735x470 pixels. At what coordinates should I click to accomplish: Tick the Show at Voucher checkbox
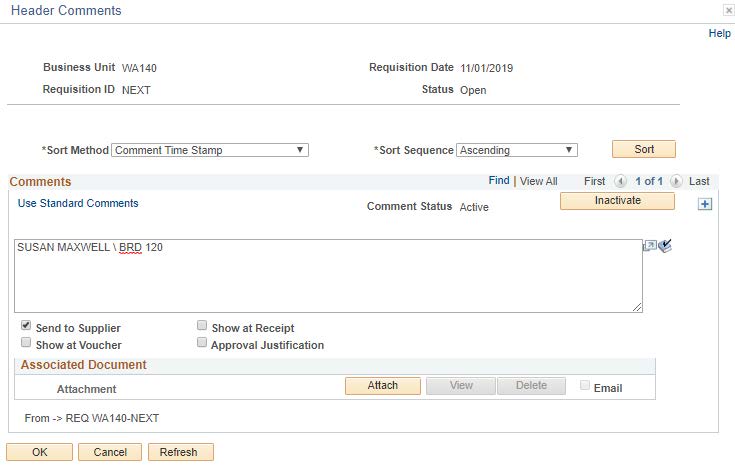pos(26,344)
